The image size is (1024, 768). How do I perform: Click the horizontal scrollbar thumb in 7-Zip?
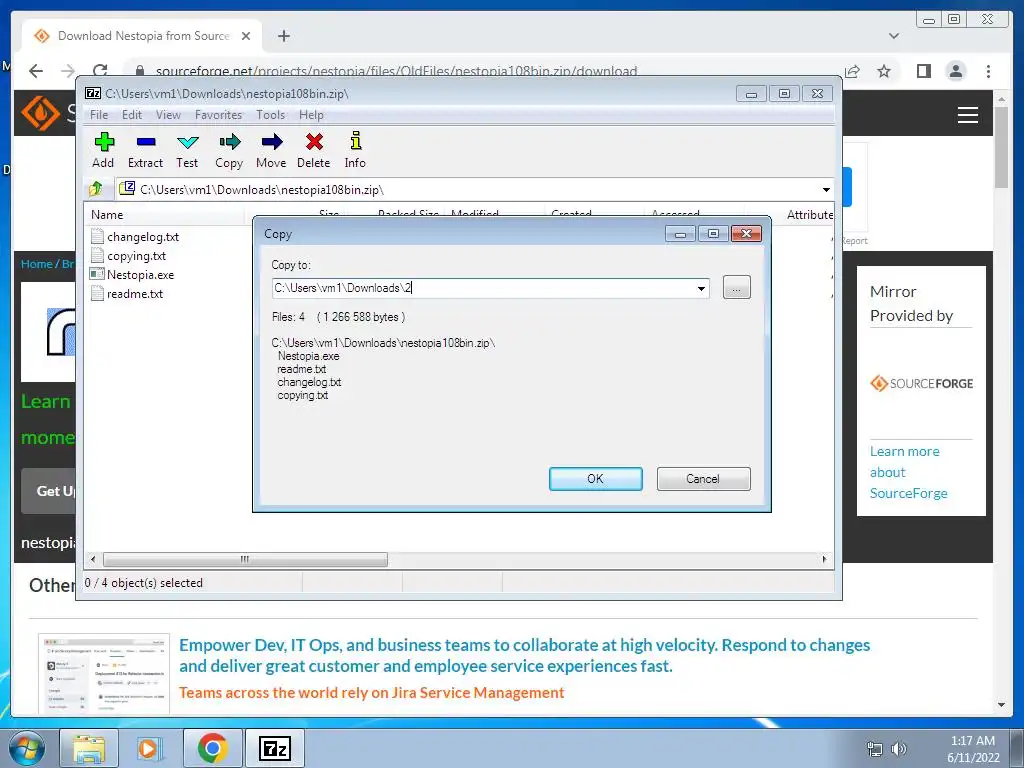tap(245, 560)
